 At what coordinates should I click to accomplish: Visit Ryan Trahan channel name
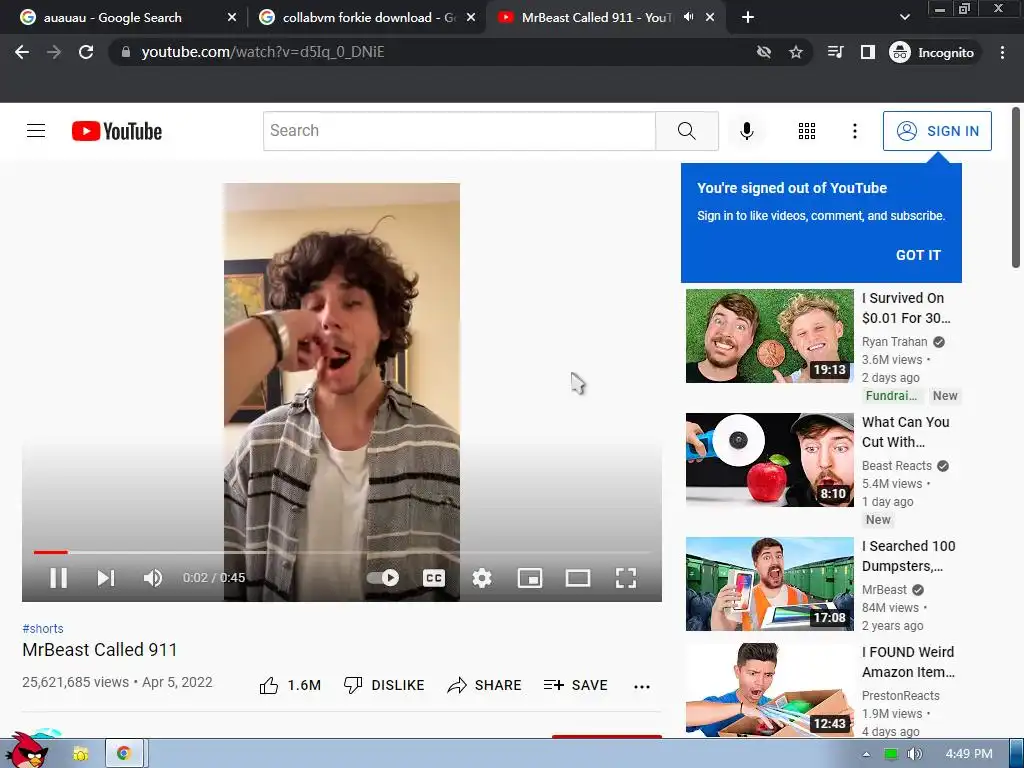tap(894, 342)
